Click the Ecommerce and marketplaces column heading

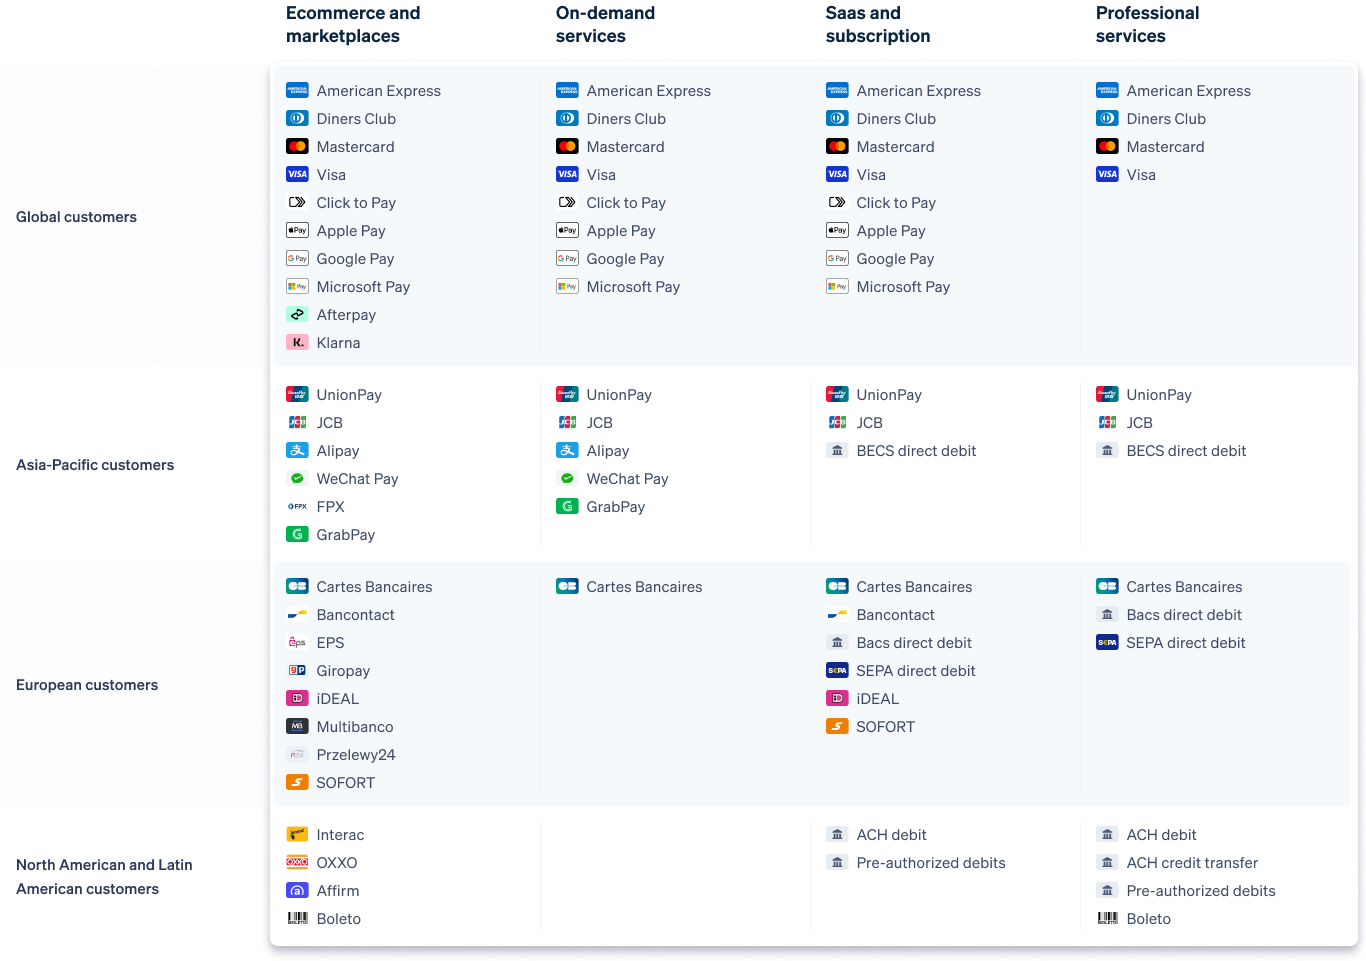point(353,24)
